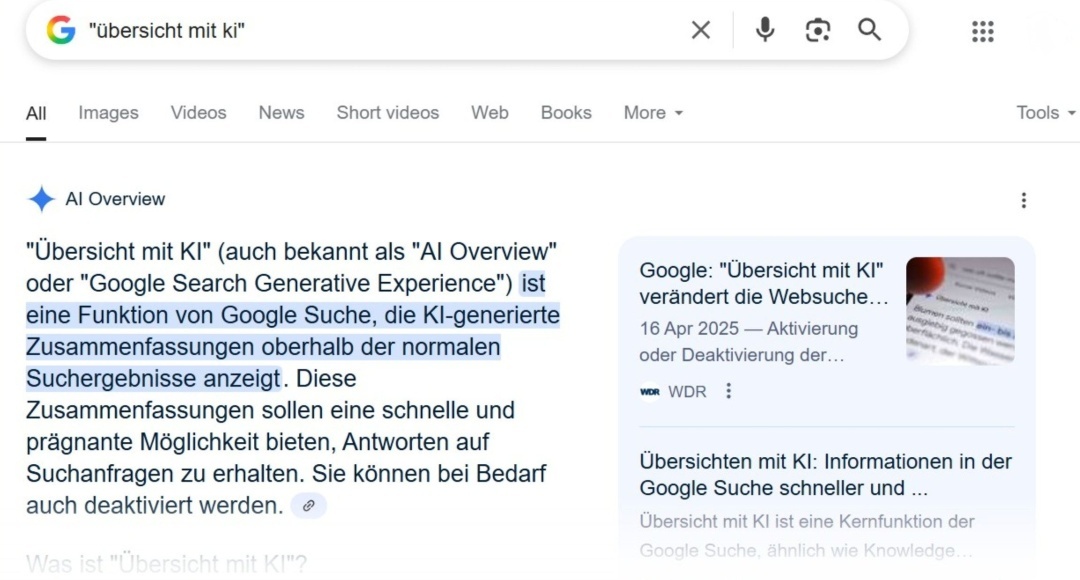Select the All tab

(x=36, y=113)
